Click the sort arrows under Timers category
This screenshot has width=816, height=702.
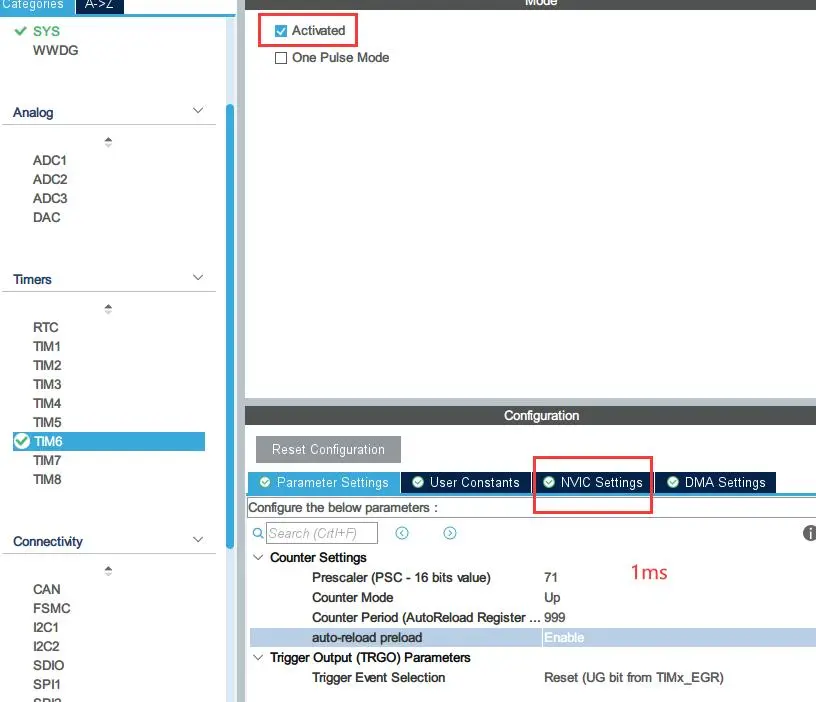coord(108,308)
